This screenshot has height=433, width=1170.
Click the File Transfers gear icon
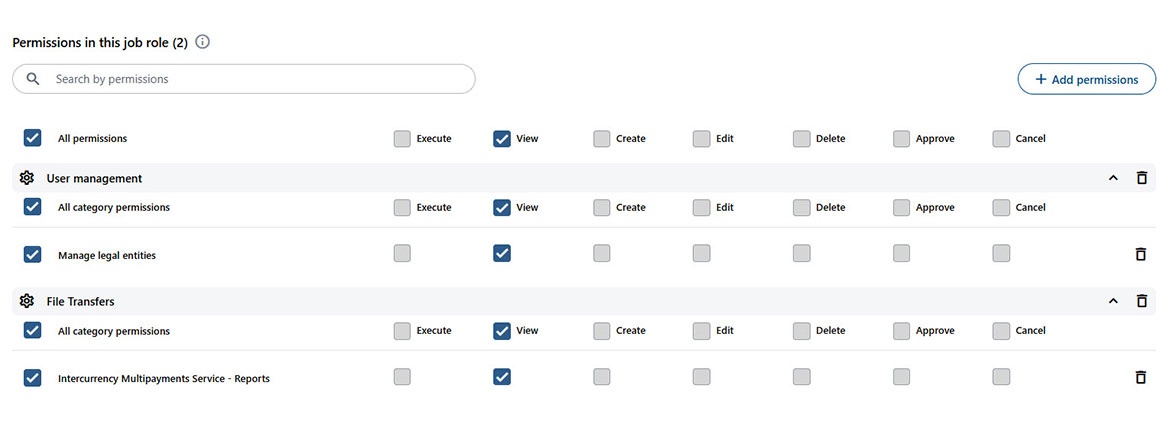click(x=27, y=301)
